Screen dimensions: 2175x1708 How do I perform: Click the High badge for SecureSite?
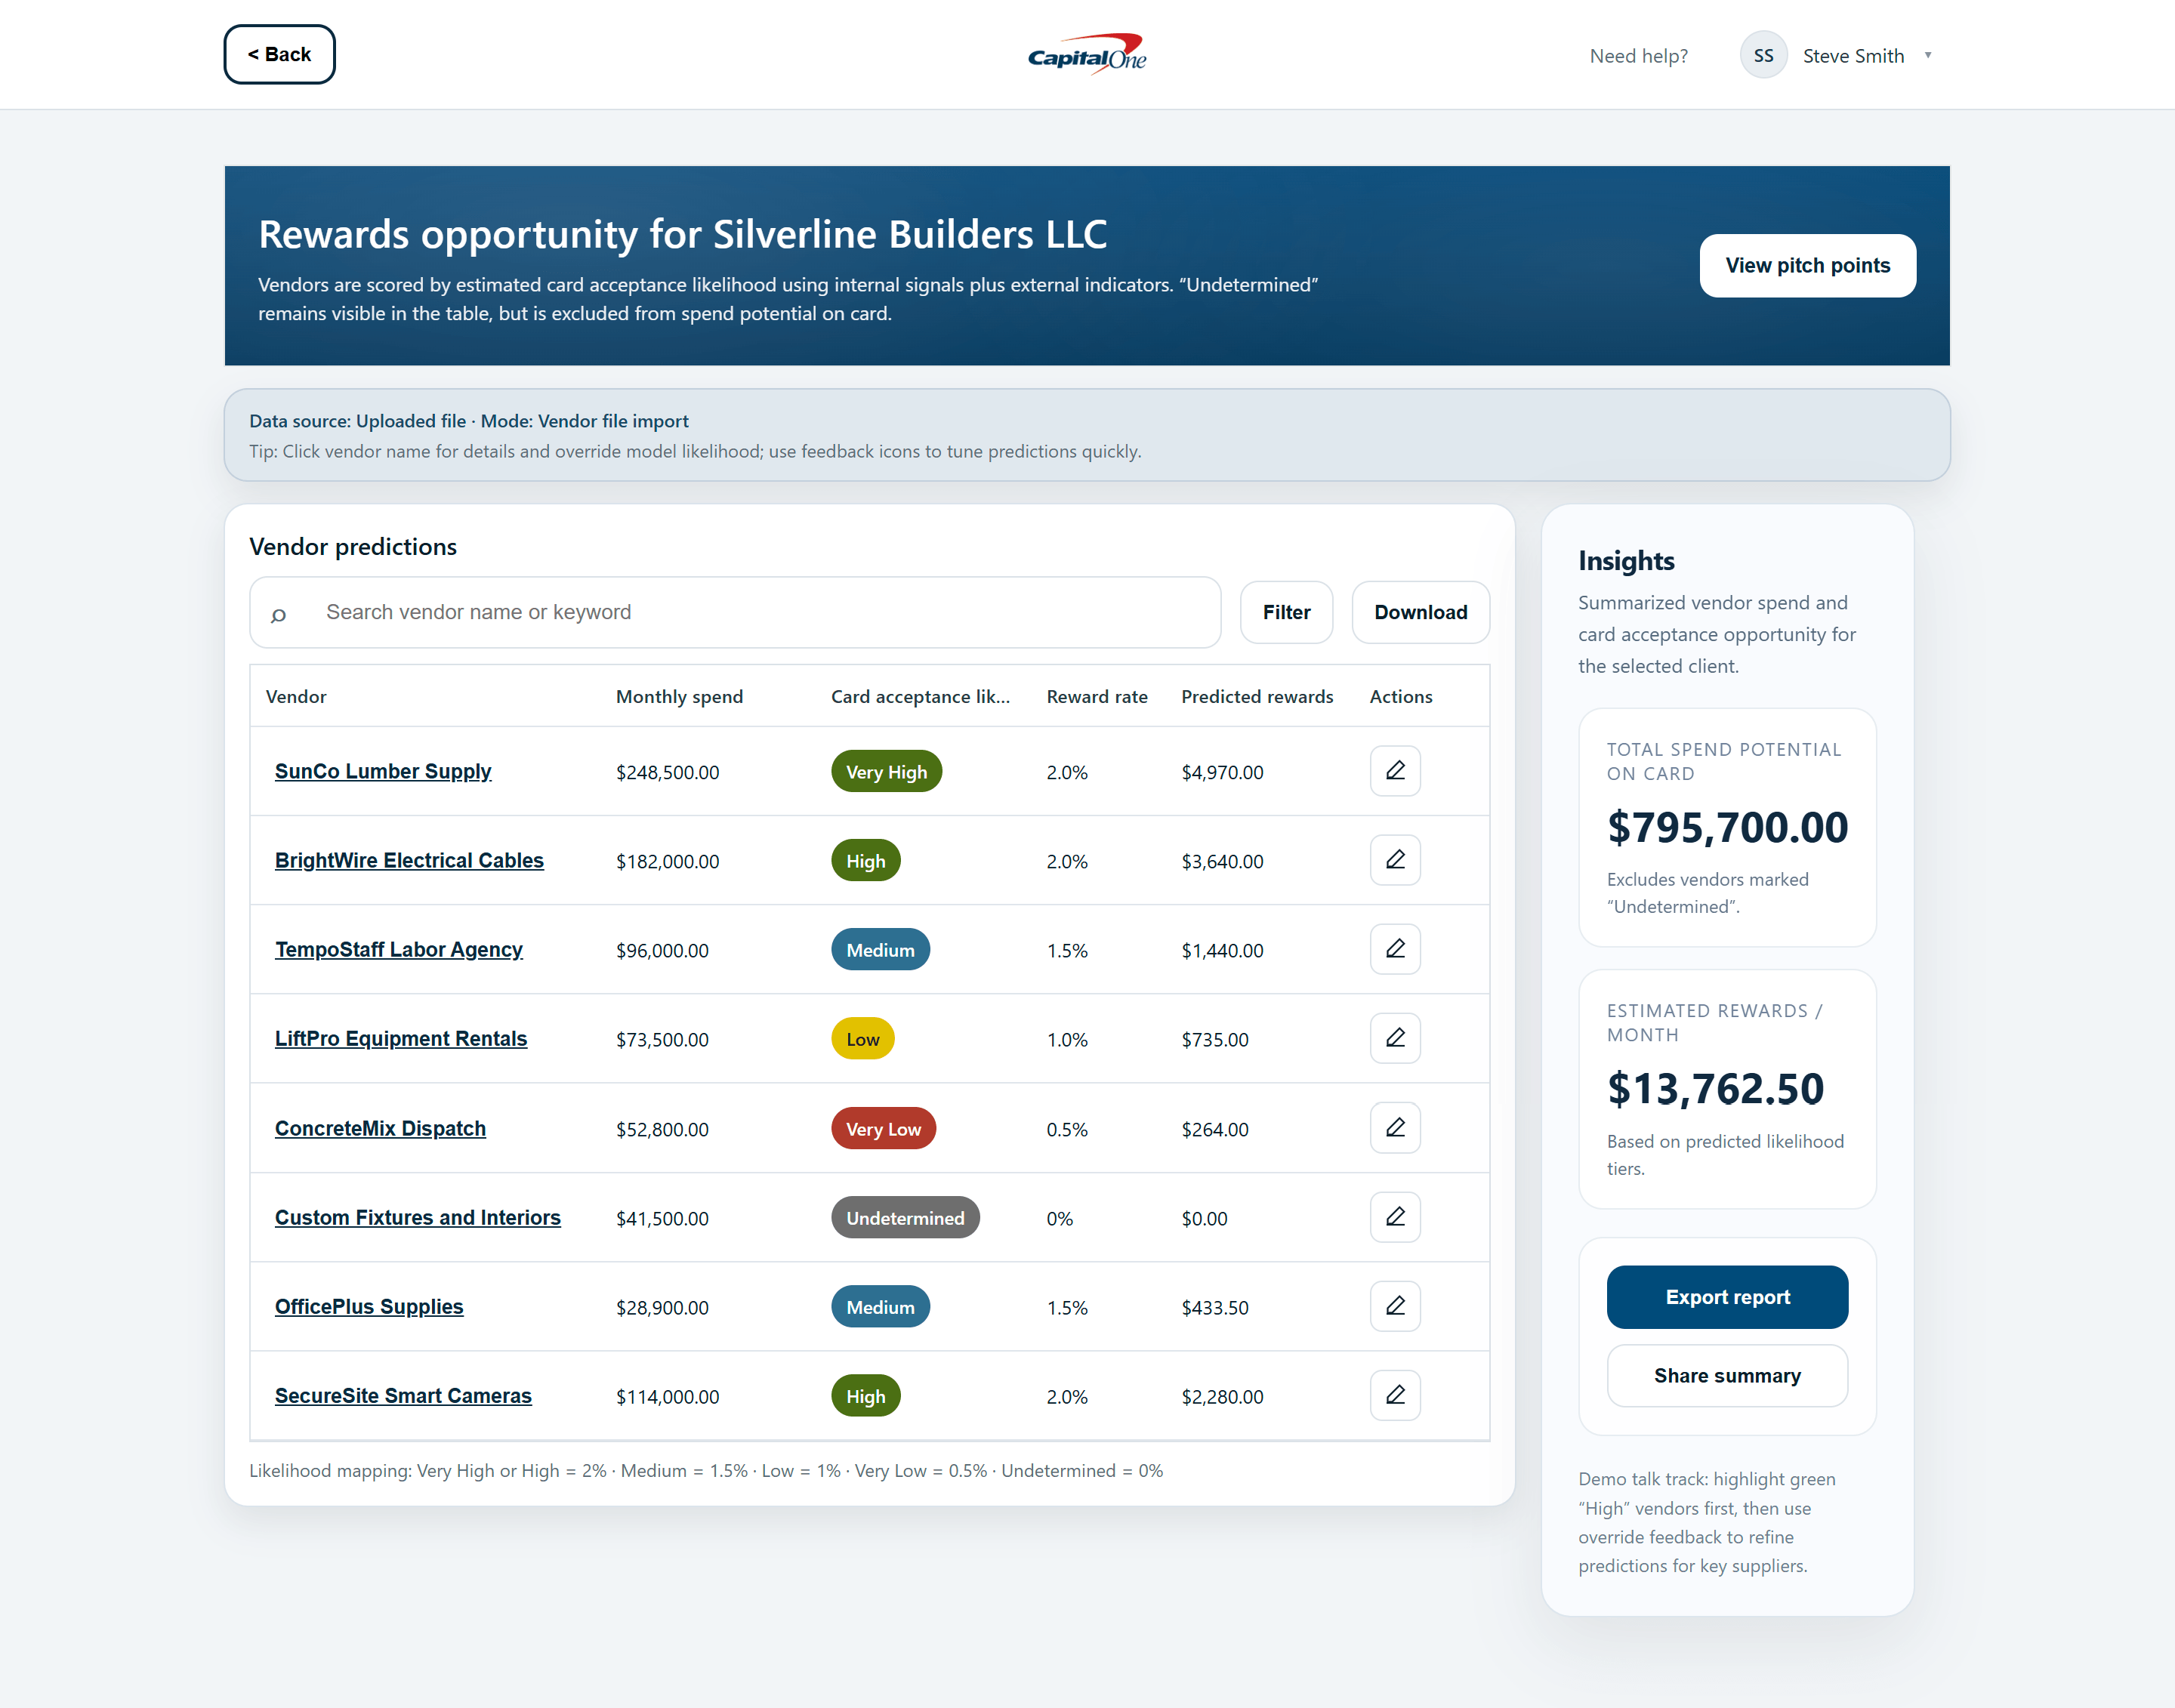tap(865, 1395)
